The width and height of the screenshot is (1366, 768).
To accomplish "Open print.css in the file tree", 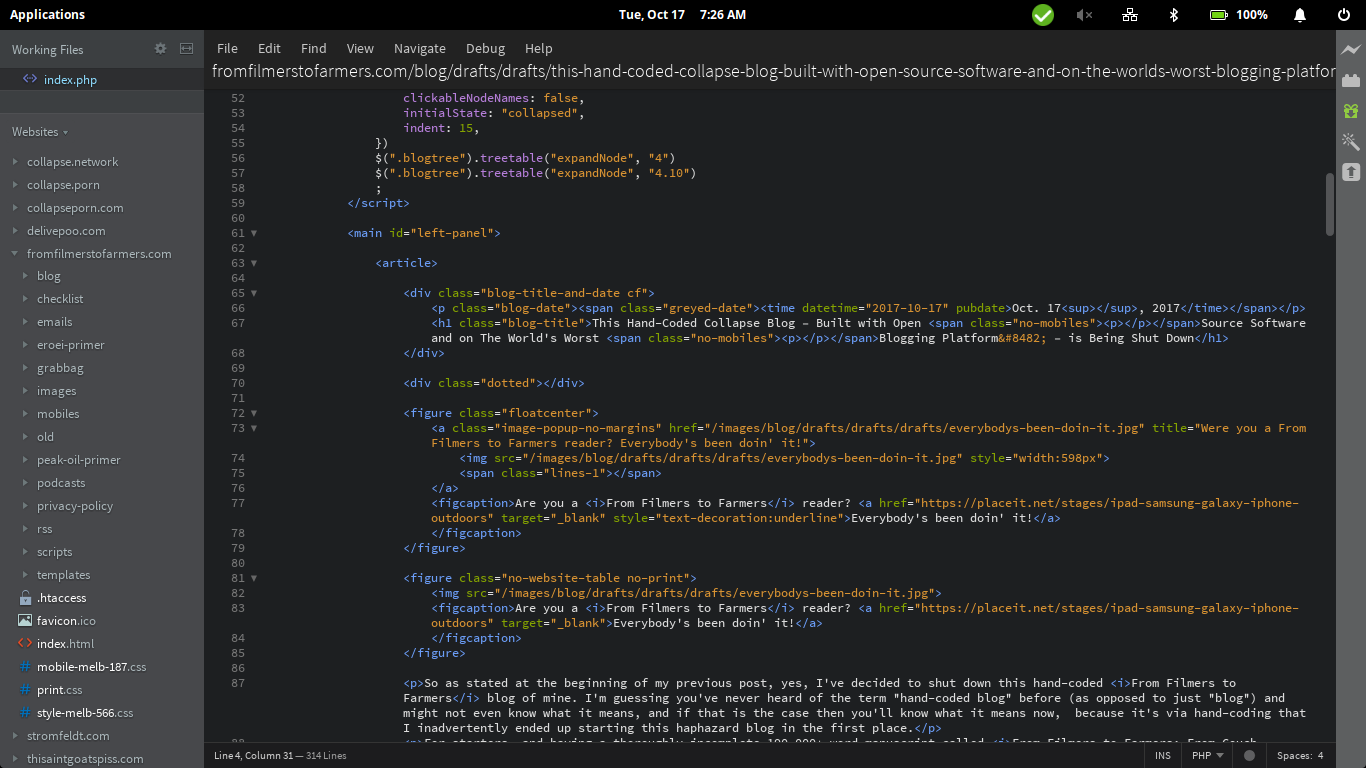I will [x=59, y=690].
